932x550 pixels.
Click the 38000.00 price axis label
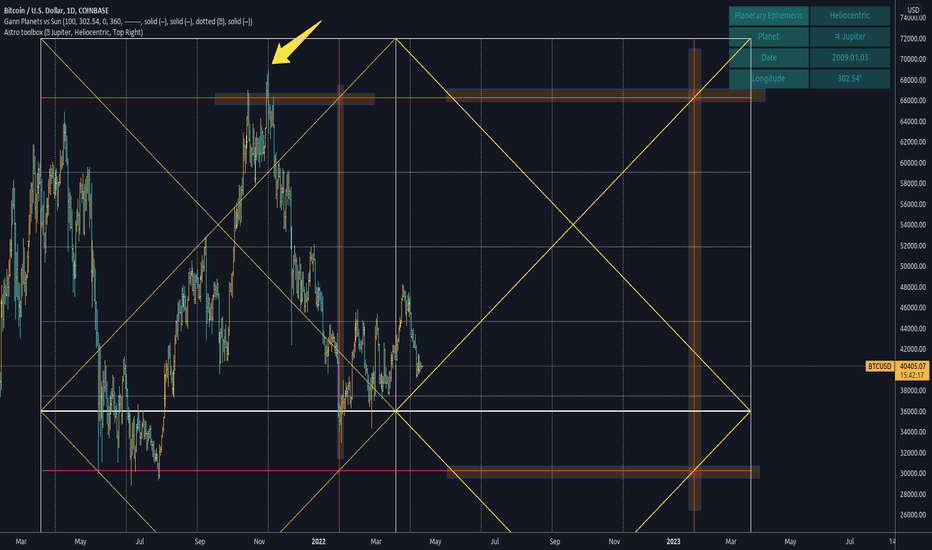(913, 391)
